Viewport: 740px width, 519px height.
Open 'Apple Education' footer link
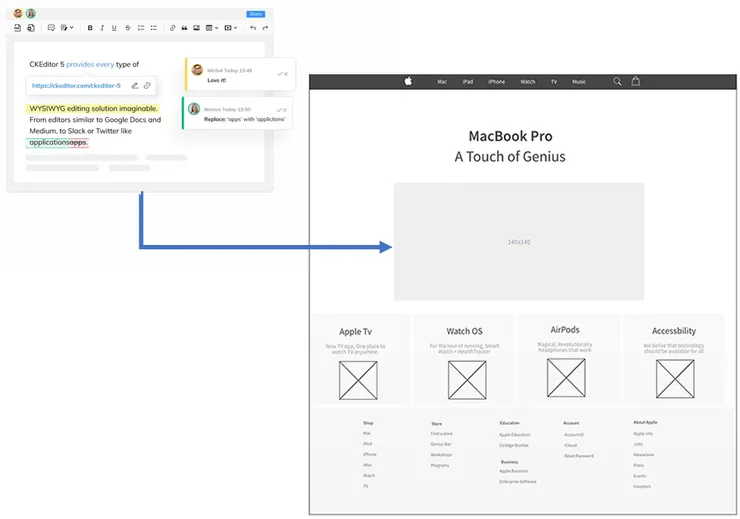click(515, 435)
